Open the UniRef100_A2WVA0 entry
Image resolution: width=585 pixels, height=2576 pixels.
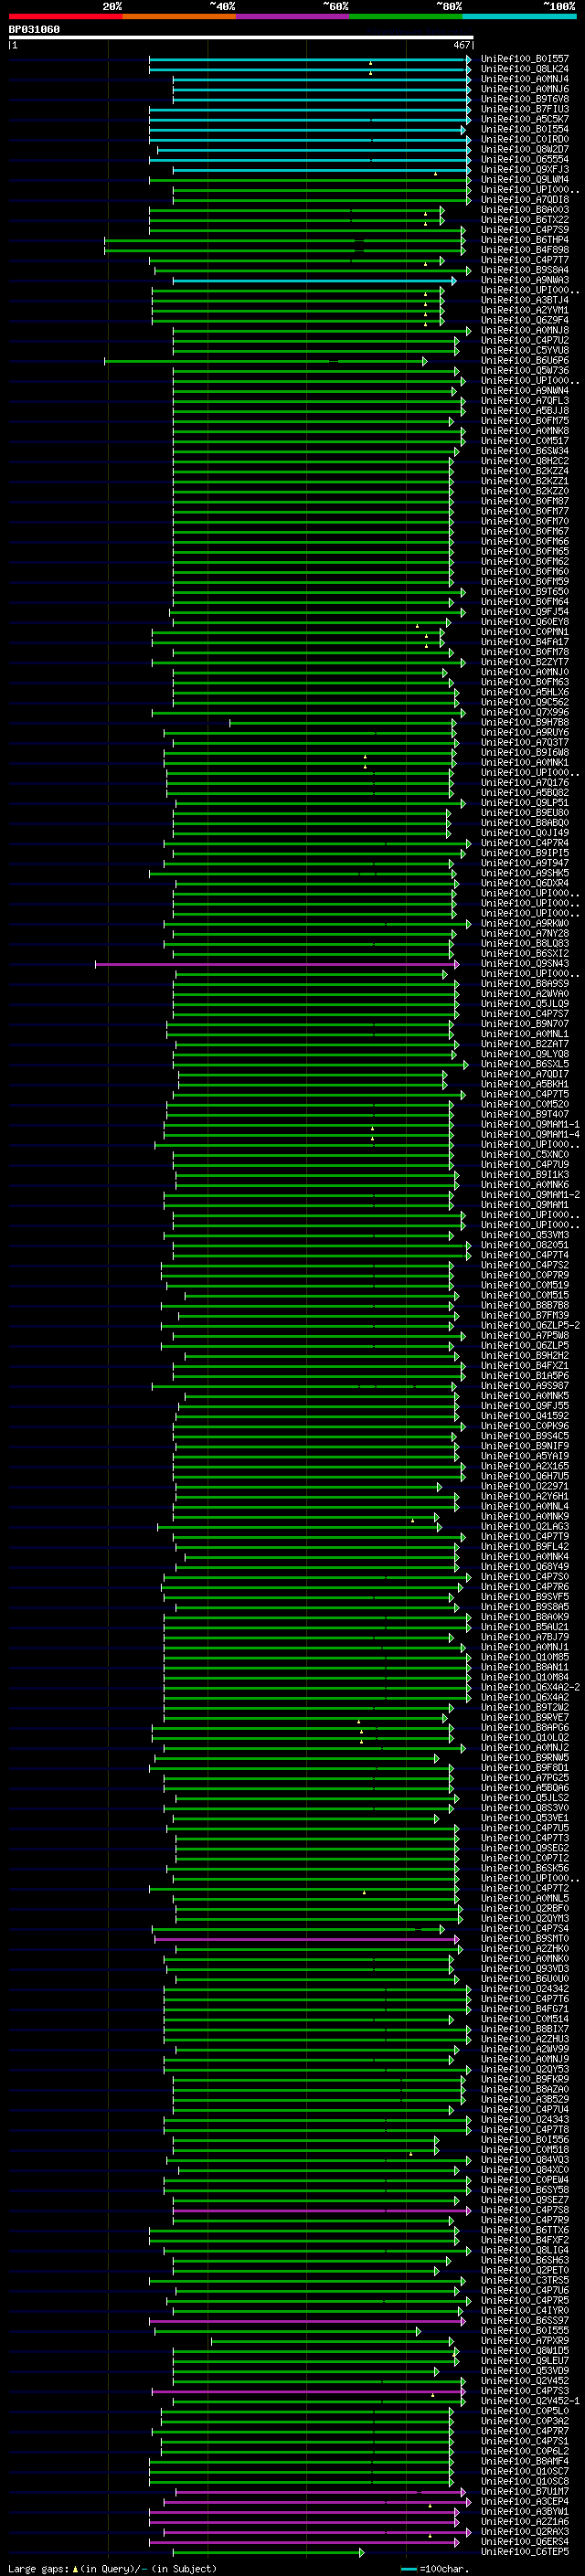(x=524, y=994)
